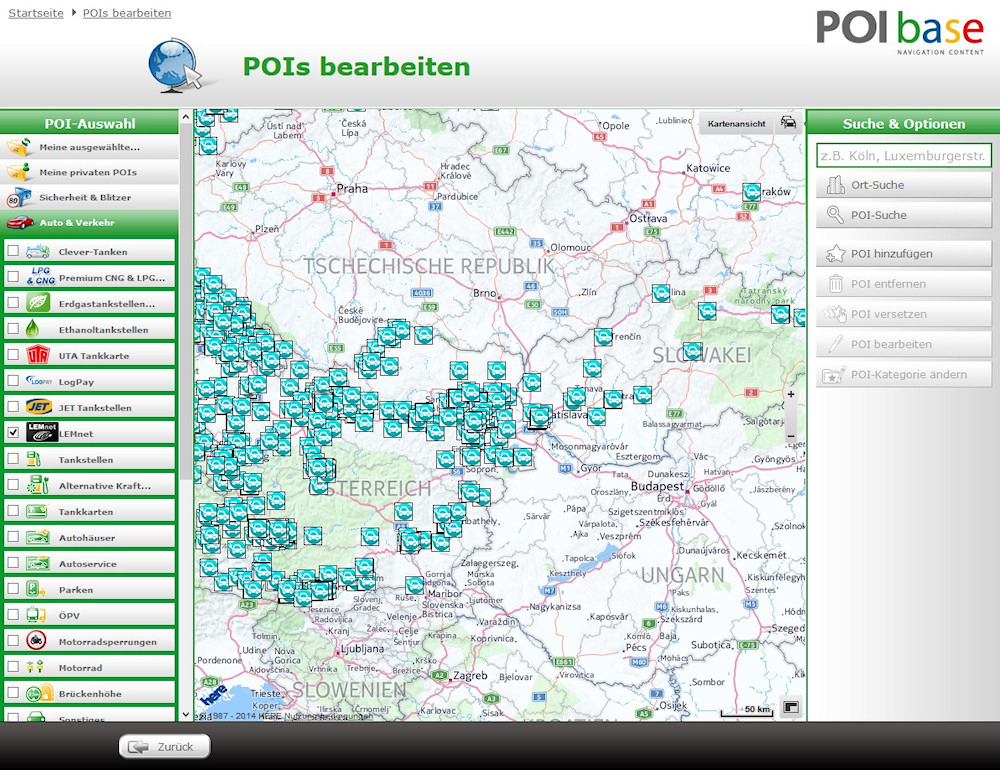Click the POI hinzufügen button
1000x770 pixels.
click(x=903, y=254)
